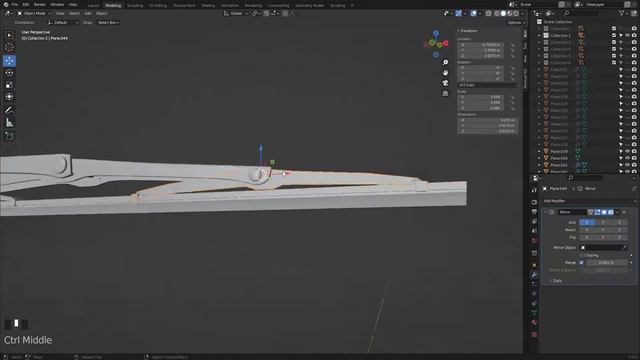
Task: Toggle Mirror modifier render camera icon
Action: (611, 212)
